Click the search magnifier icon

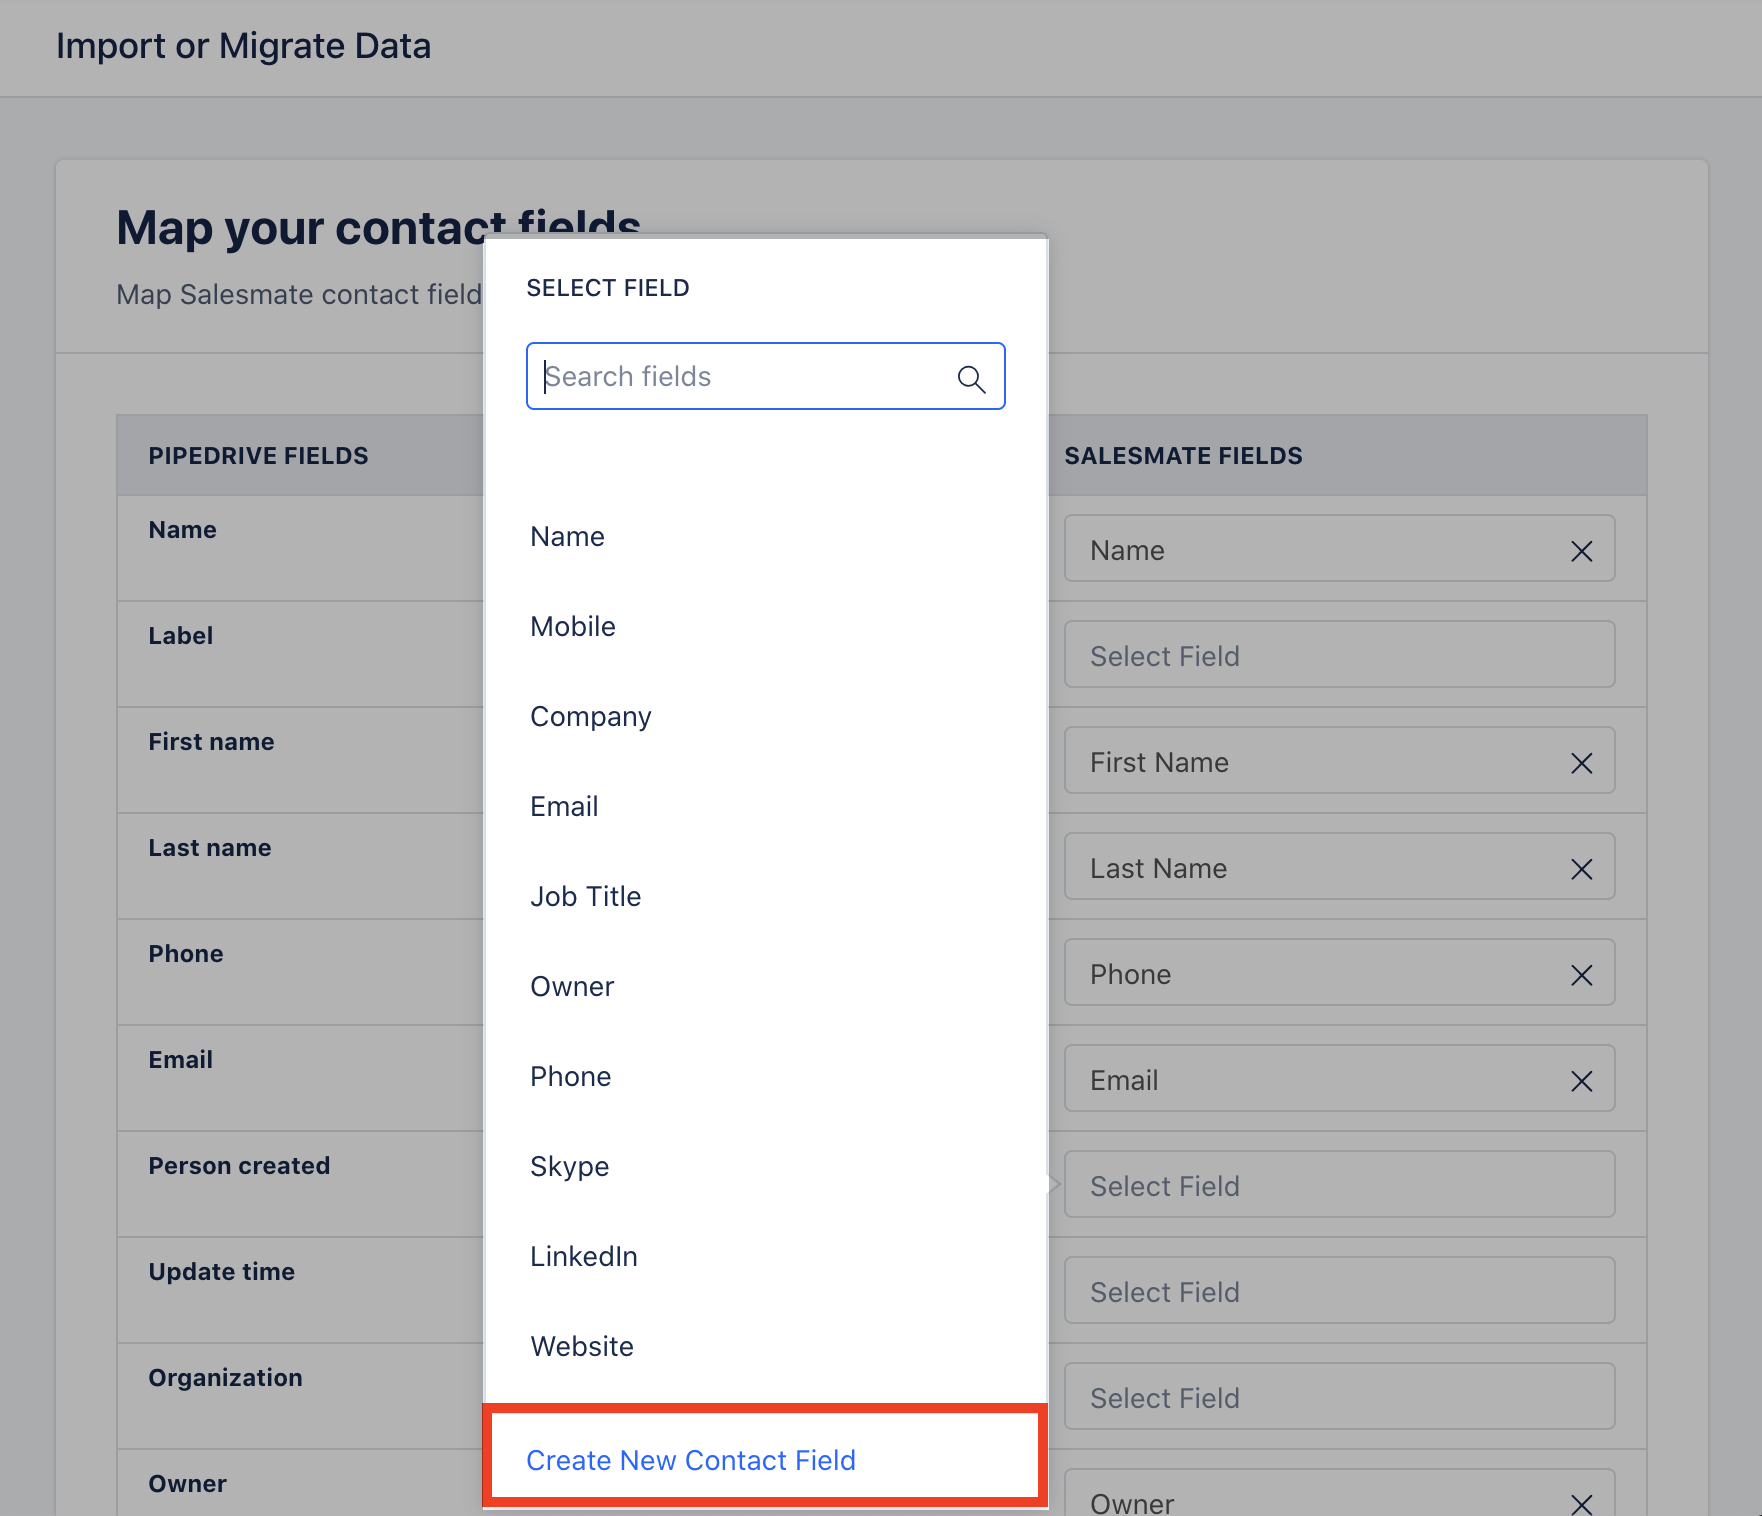971,378
